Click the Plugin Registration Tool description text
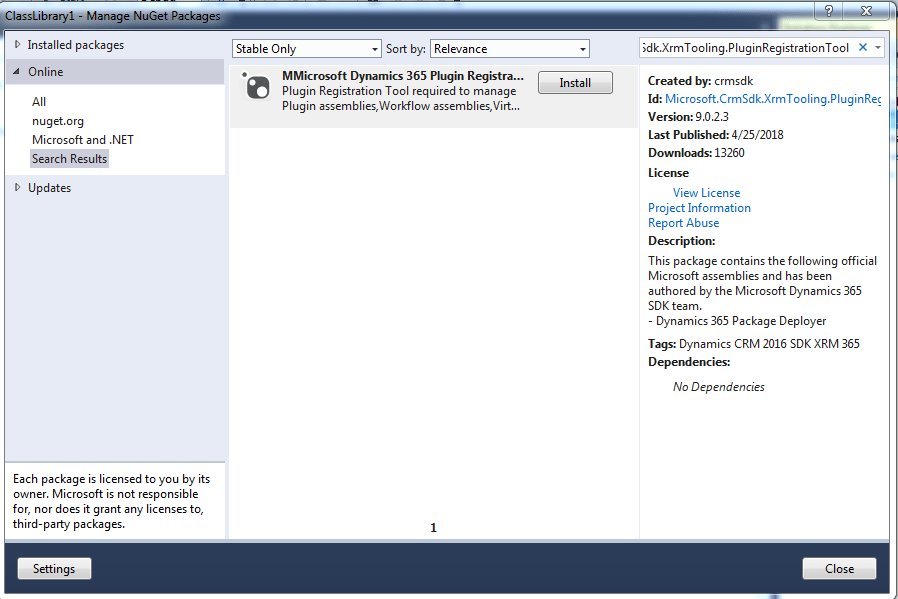The width and height of the screenshot is (898, 599). coord(401,98)
